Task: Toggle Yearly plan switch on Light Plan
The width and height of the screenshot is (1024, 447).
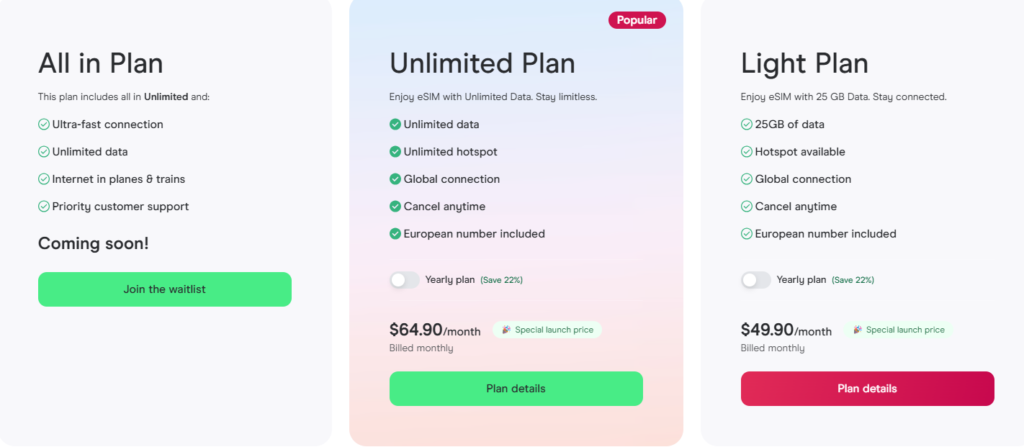Action: pyautogui.click(x=756, y=280)
